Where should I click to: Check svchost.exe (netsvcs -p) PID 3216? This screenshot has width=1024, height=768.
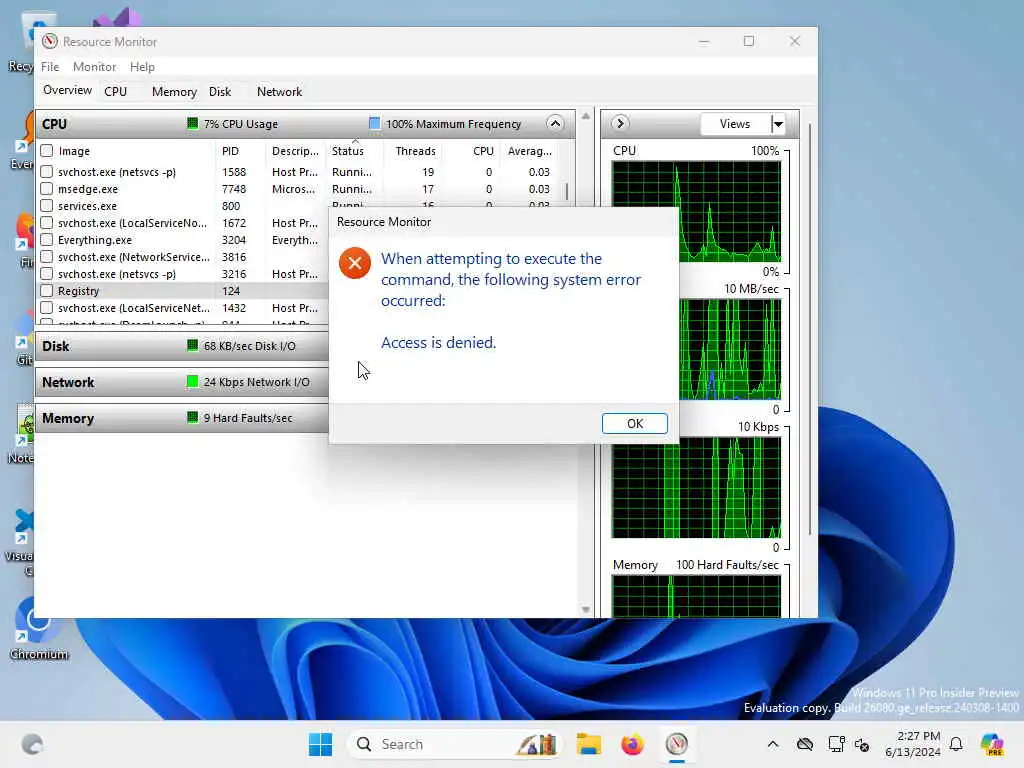coord(46,274)
